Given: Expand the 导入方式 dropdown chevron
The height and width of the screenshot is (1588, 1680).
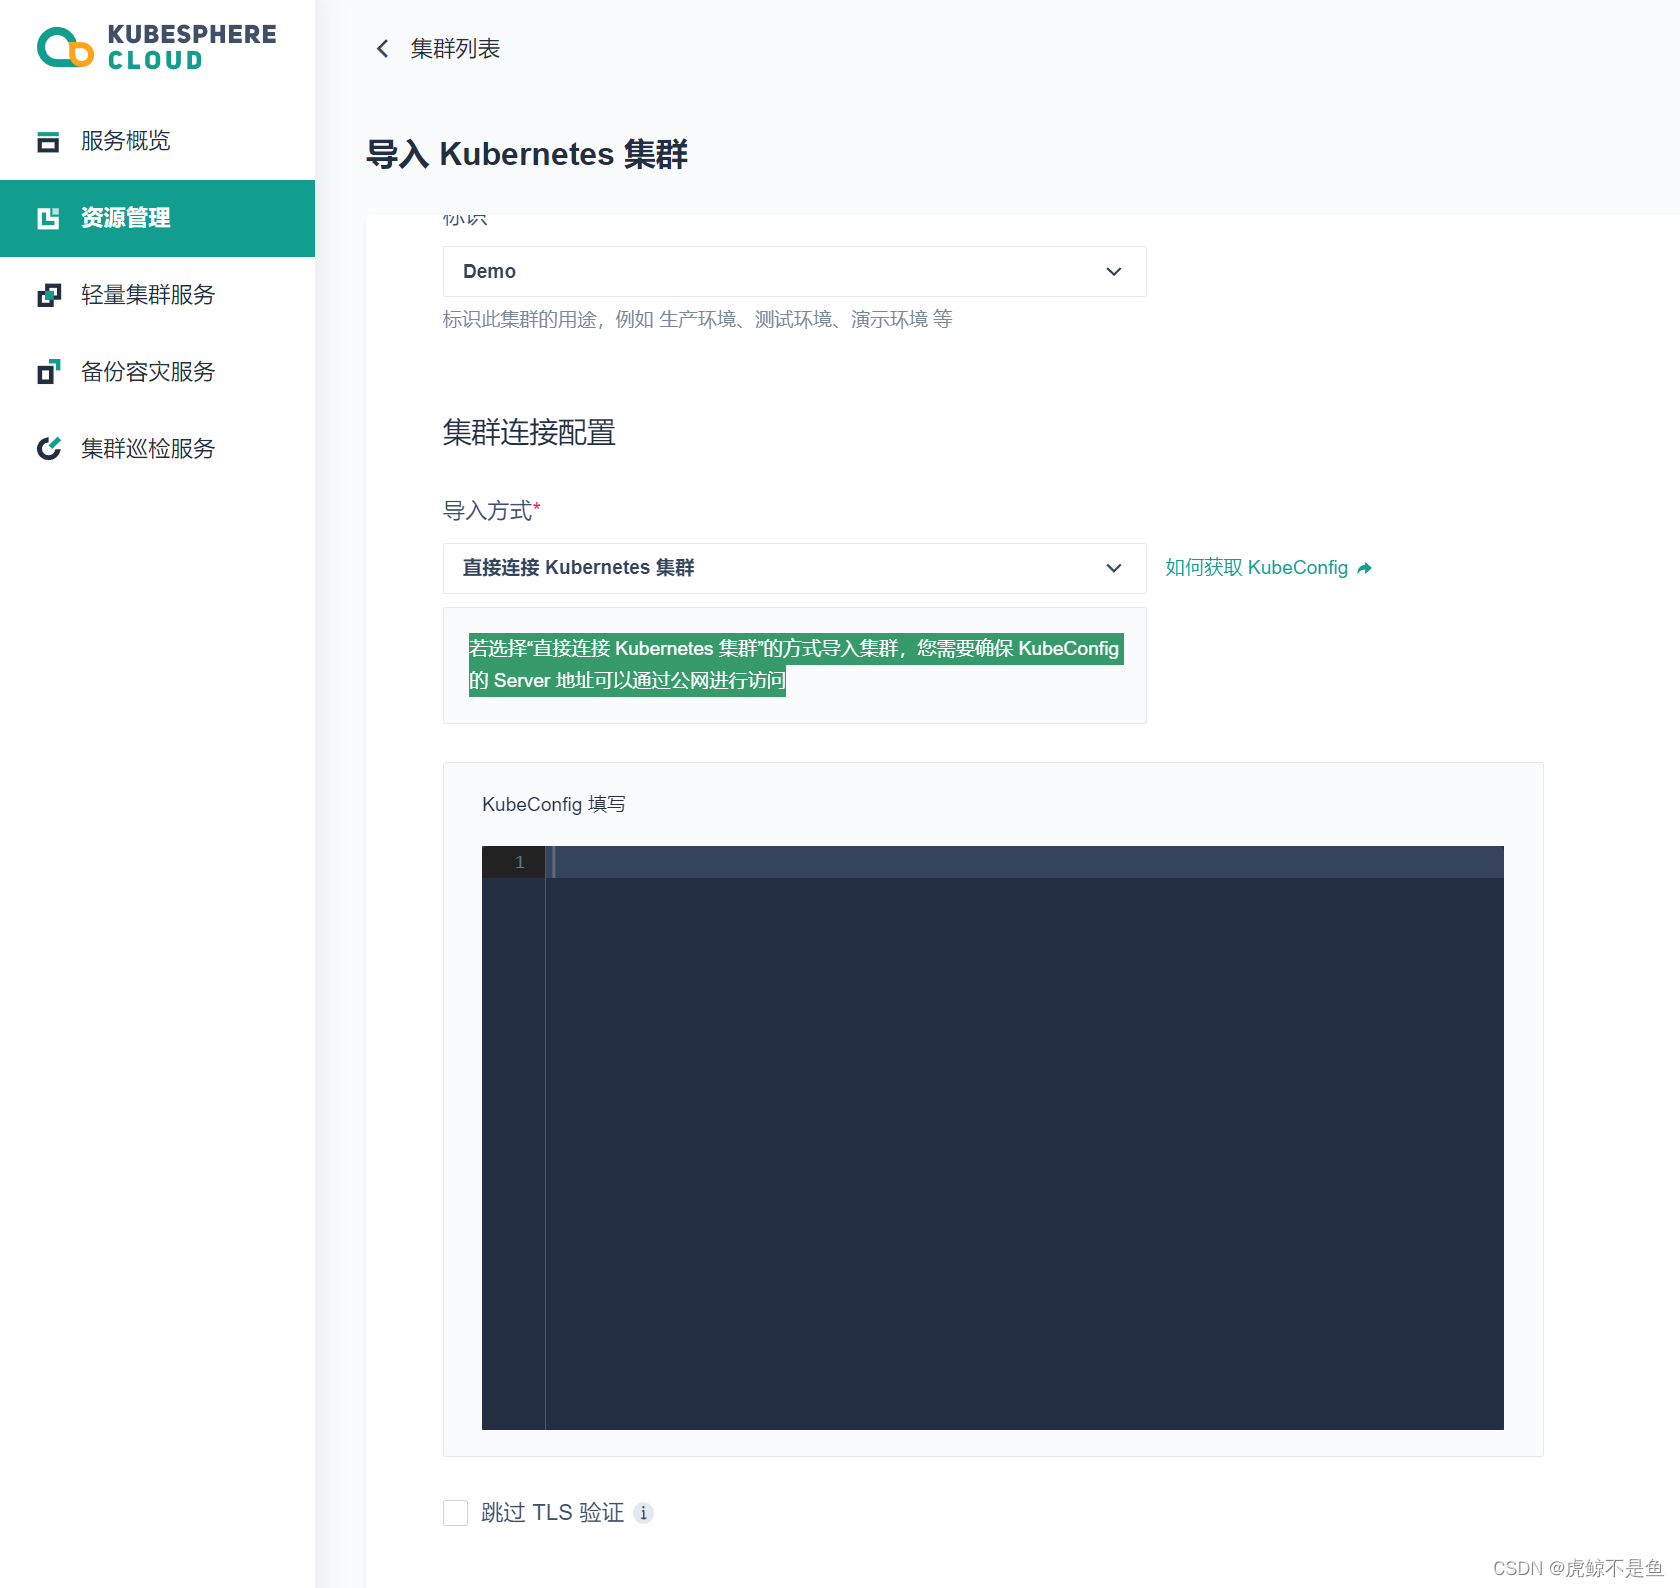Looking at the screenshot, I should point(1114,568).
